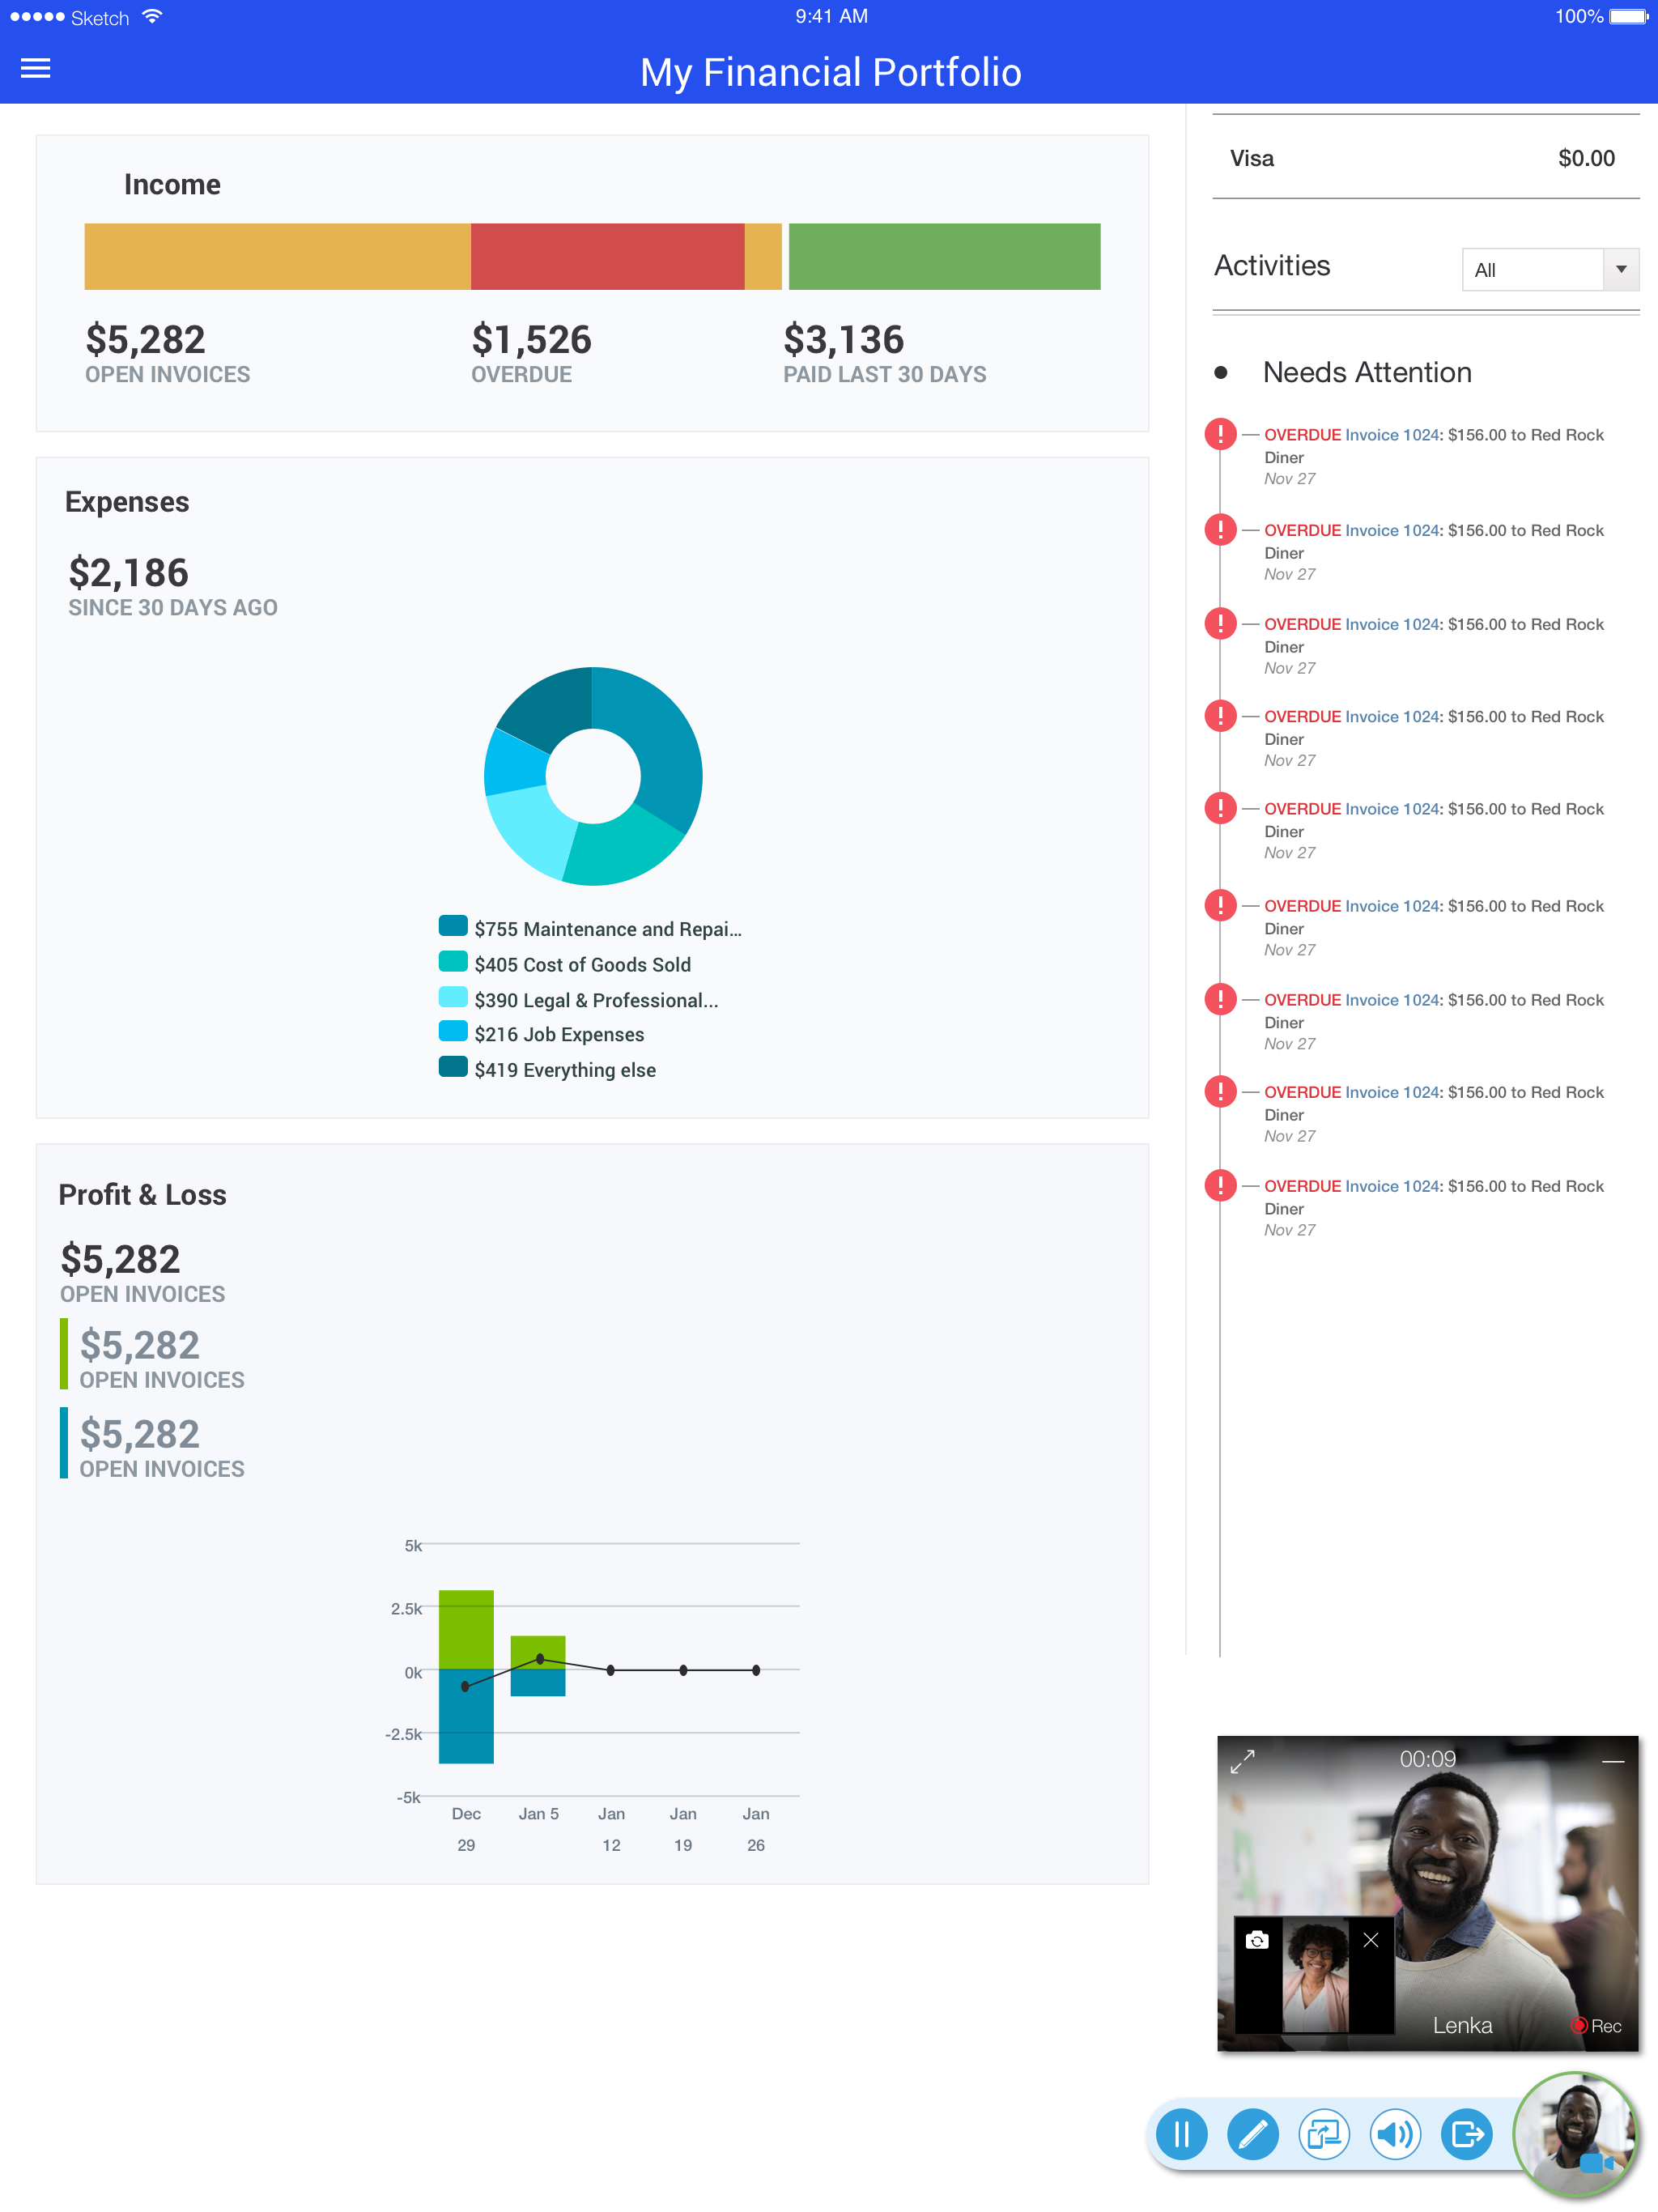Close the self-view video thumbnail
Image resolution: width=1658 pixels, height=2212 pixels.
[1371, 1940]
